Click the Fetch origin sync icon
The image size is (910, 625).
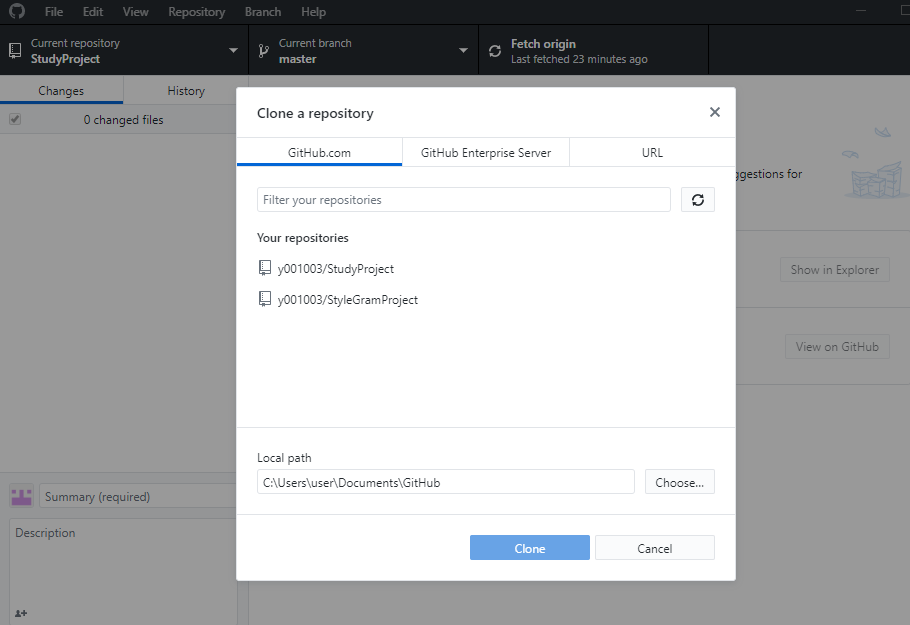[x=494, y=51]
